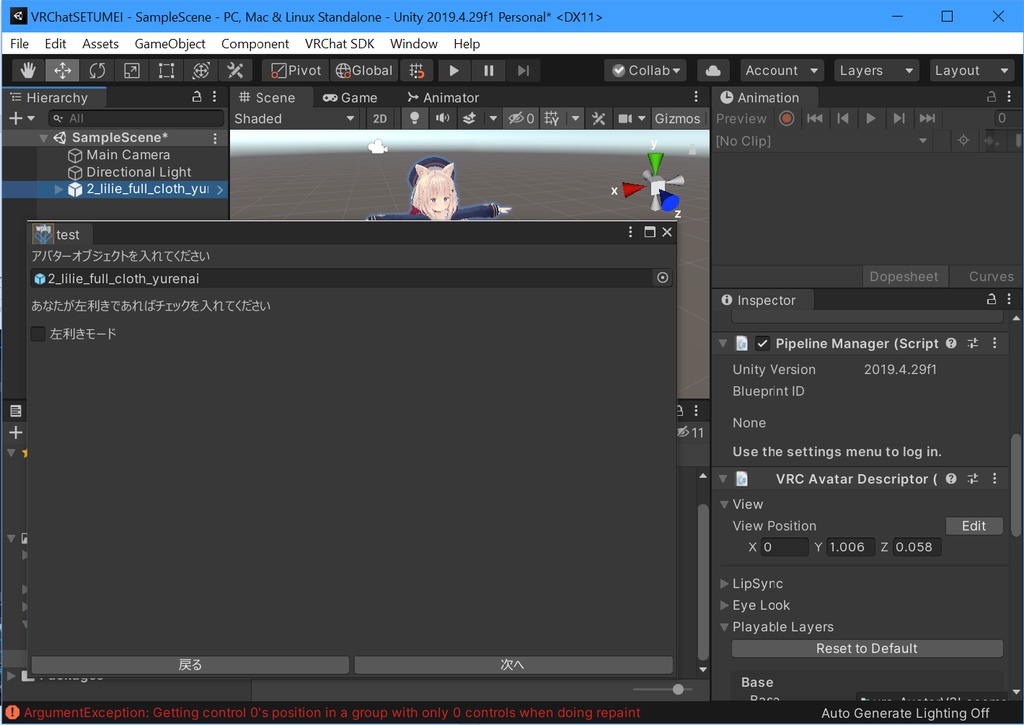Screen dimensions: 1024x725
Task: Open the VRChat SDK menu
Action: (339, 44)
